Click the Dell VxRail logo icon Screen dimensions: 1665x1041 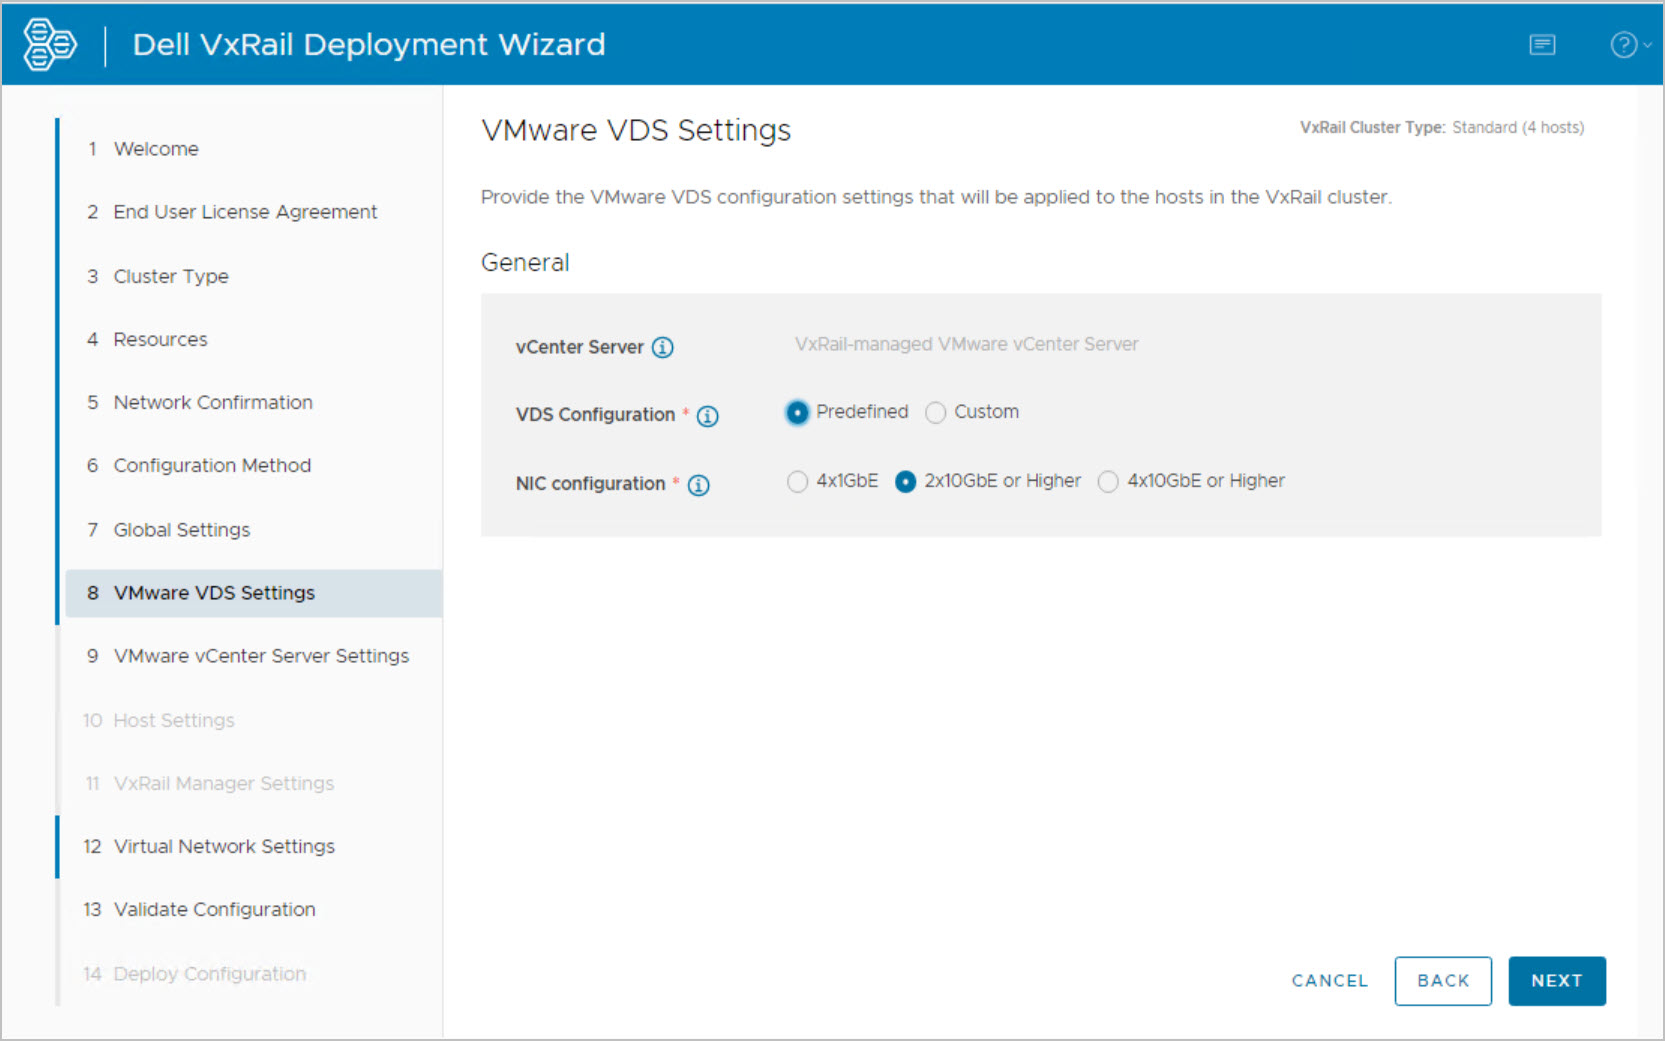tap(49, 45)
